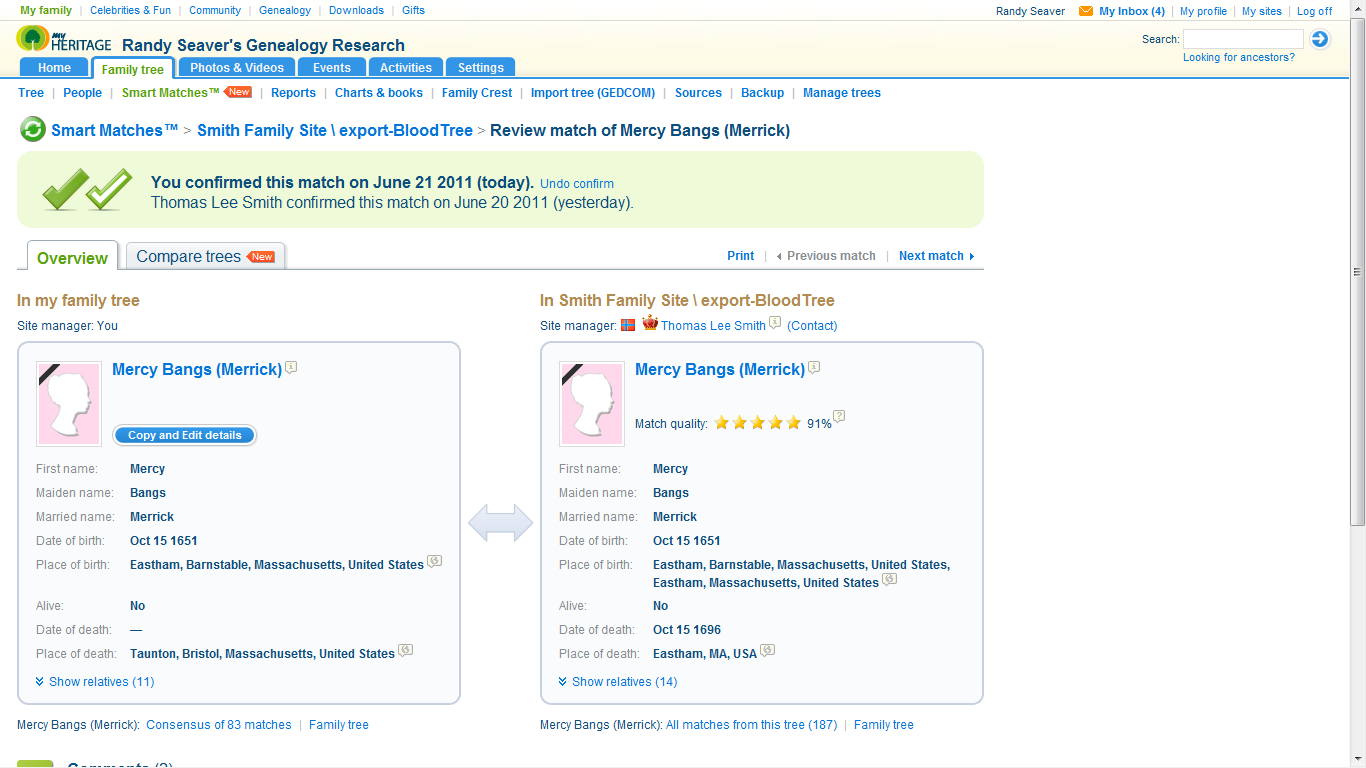Click New badge on Compare trees tab
Screen dimensions: 1366x768
point(261,256)
